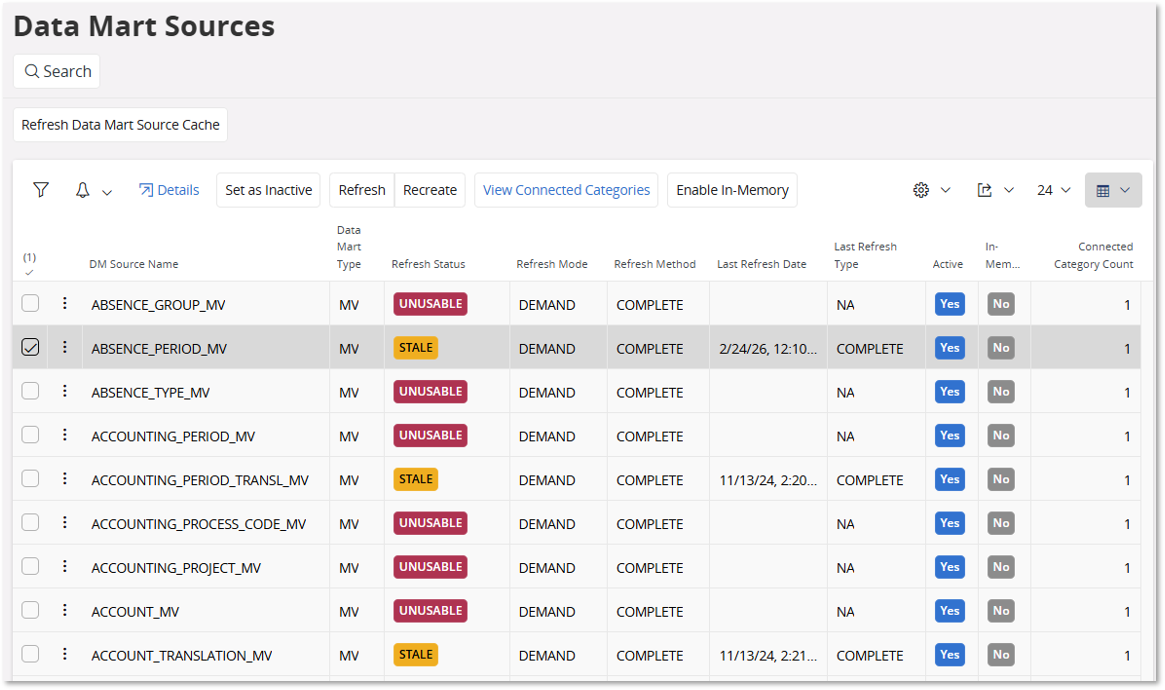Check the ACCOUNT_TRANSLATION_MV row checkbox
This screenshot has height=690, width=1165.
[30, 654]
